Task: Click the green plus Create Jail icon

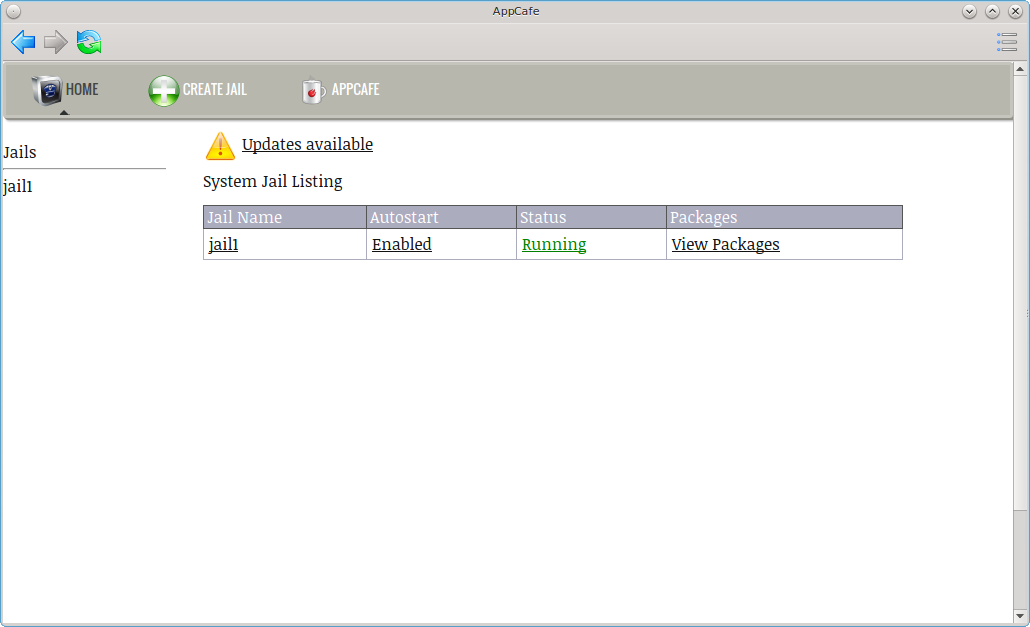Action: point(164,91)
